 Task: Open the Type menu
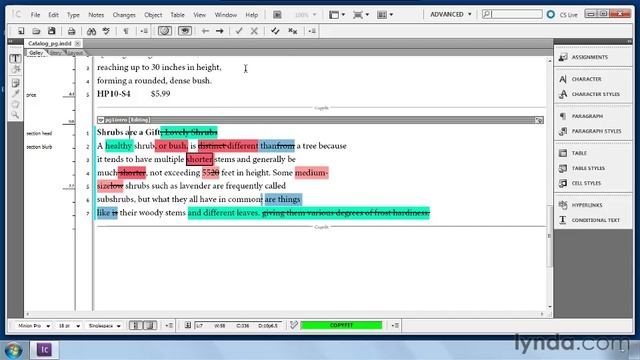[73, 15]
